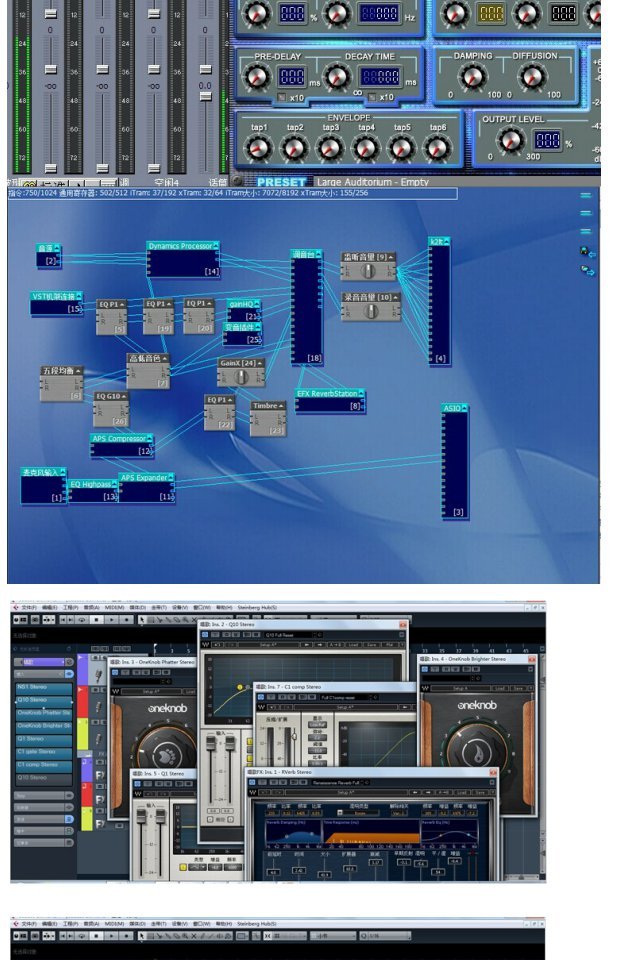Click the Waves logo in Q10 Stereo window
The width and height of the screenshot is (620, 960).
coord(206,645)
